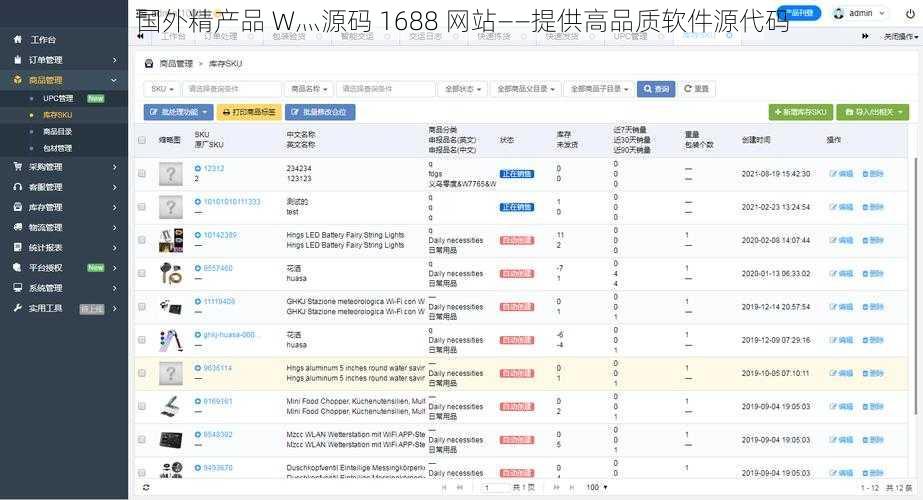Click the 采购管理 shopping cart icon
The width and height of the screenshot is (923, 500).
18,167
